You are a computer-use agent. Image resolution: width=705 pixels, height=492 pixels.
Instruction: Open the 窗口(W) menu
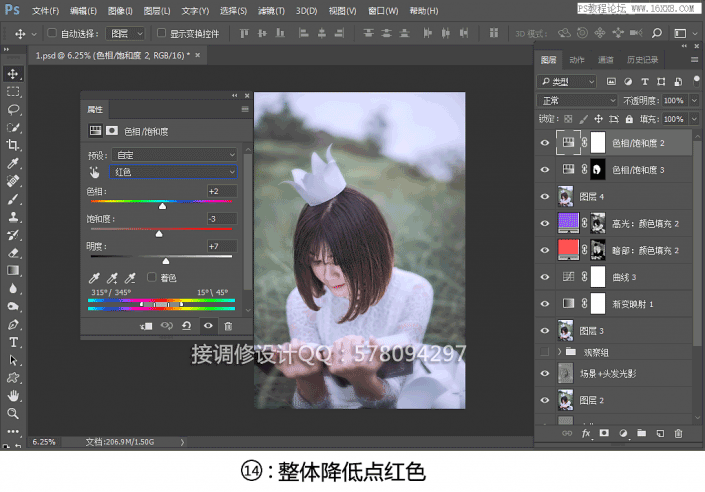point(383,11)
